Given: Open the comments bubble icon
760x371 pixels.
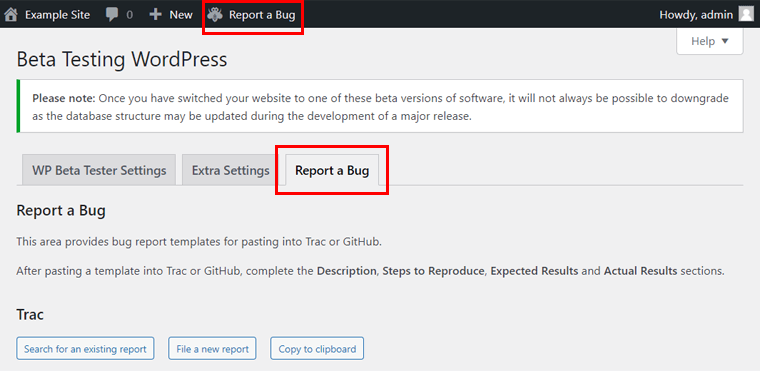Looking at the screenshot, I should point(112,15).
